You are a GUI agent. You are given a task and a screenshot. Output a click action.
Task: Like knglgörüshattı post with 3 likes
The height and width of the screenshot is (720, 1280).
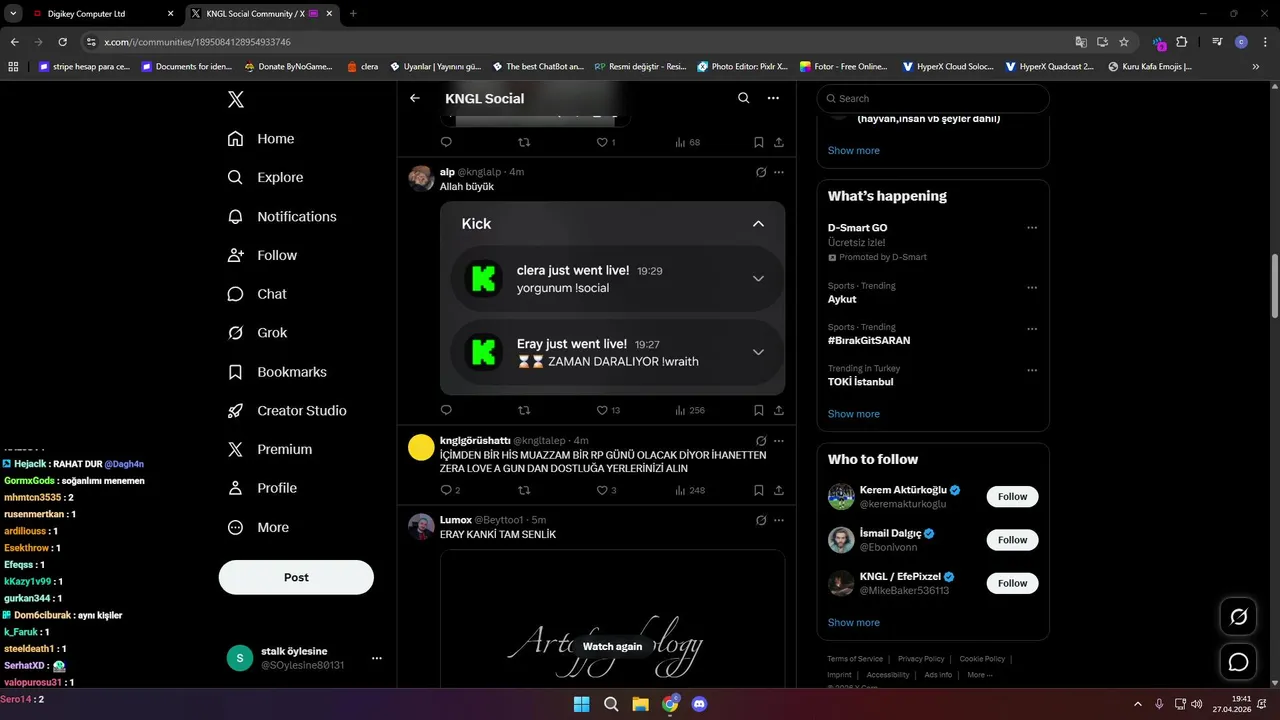(606, 490)
